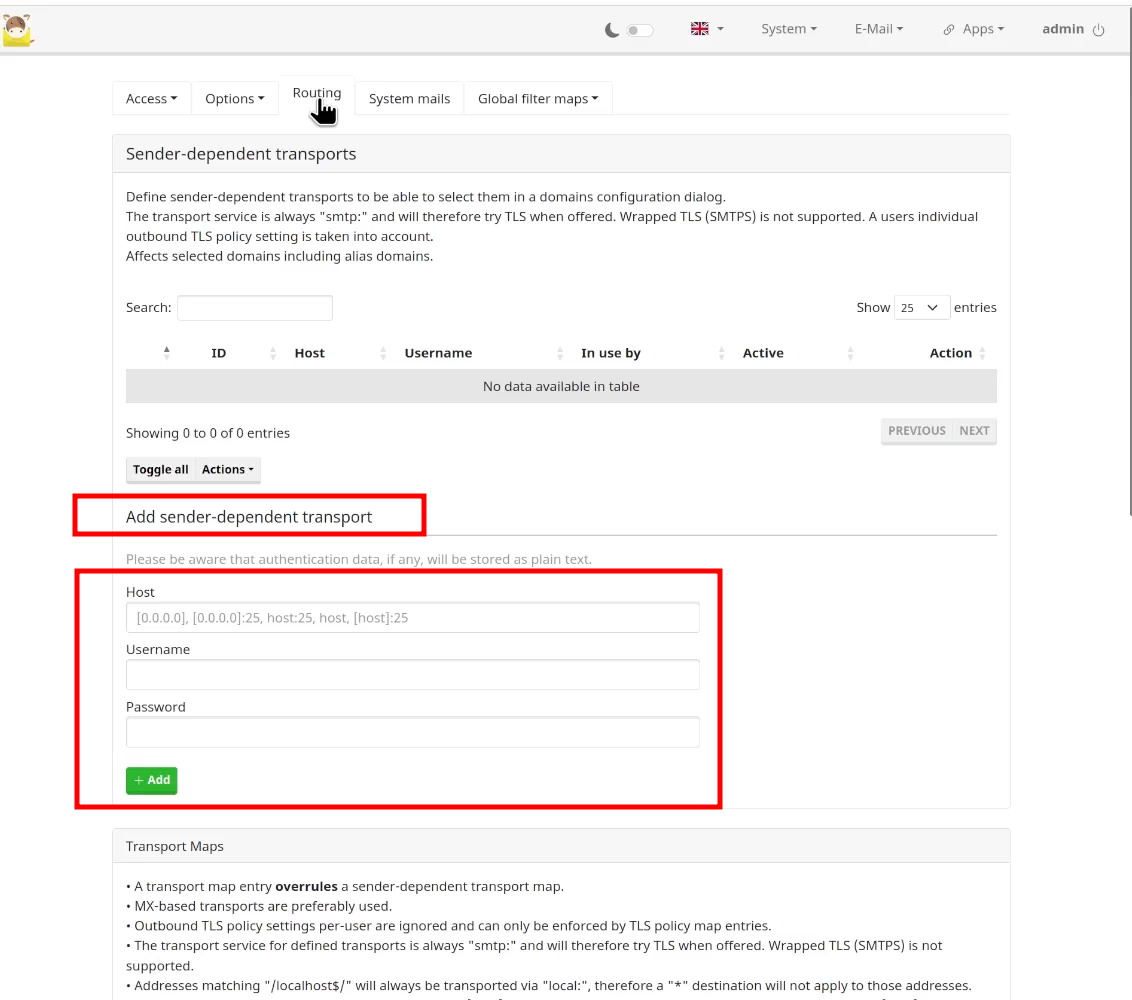Click the Toggle all button
This screenshot has width=1132, height=1000.
160,469
